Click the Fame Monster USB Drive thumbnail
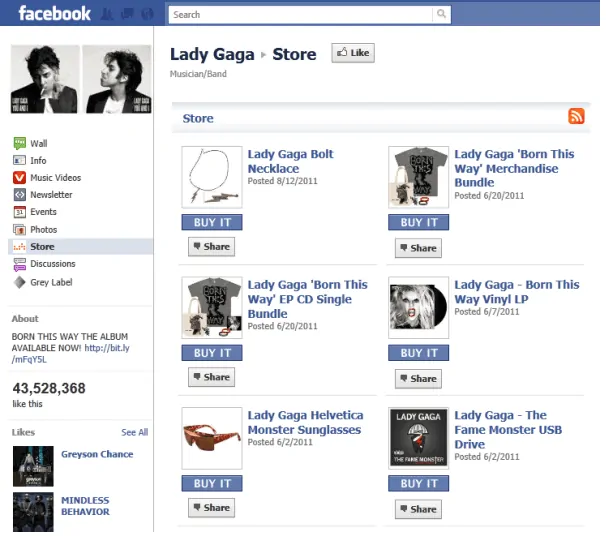The width and height of the screenshot is (606, 536). click(x=418, y=437)
